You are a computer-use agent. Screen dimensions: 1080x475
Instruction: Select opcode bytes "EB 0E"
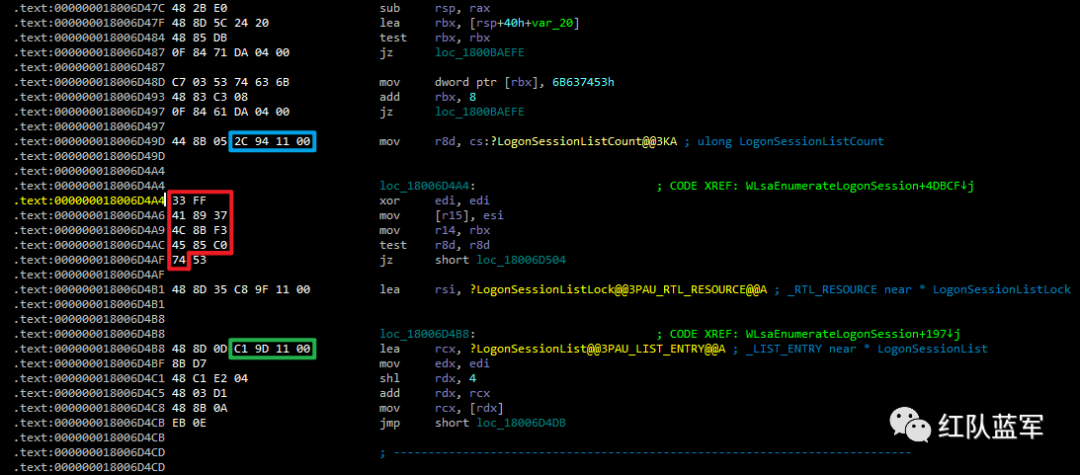(189, 423)
